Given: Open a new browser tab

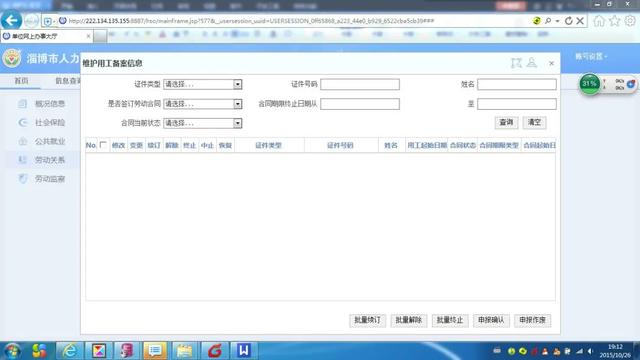Looking at the screenshot, I should pyautogui.click(x=100, y=36).
